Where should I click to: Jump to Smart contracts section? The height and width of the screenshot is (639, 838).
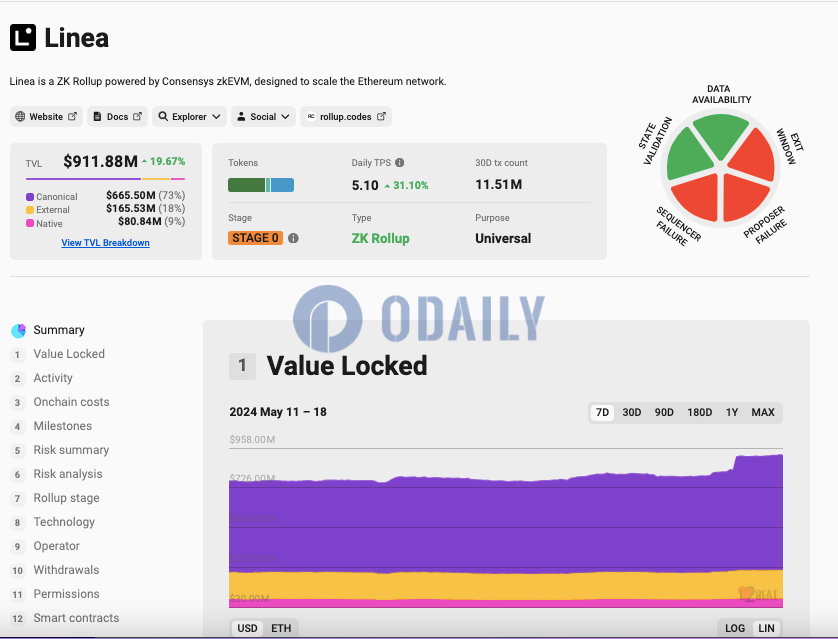(x=76, y=618)
